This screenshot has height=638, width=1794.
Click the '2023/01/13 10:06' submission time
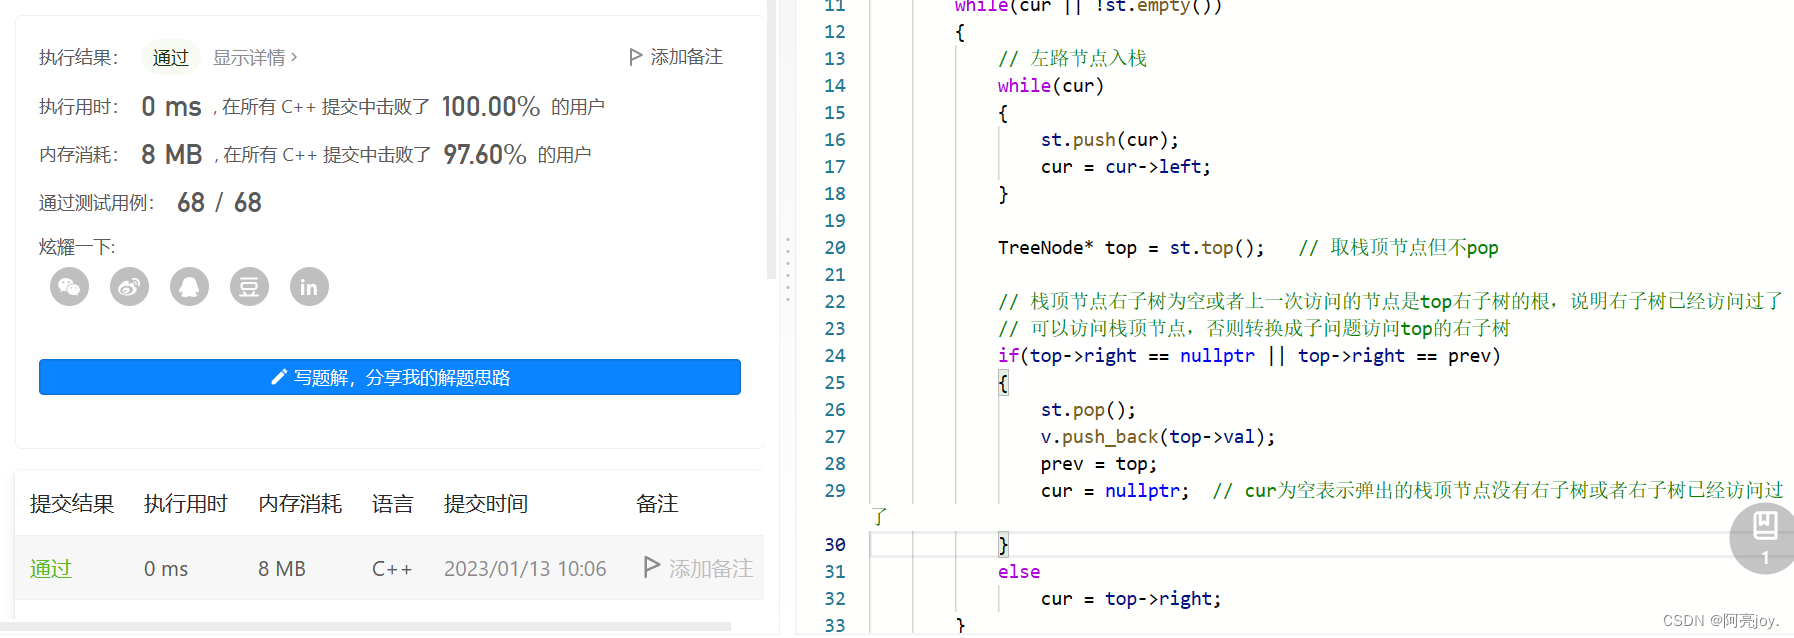[525, 568]
